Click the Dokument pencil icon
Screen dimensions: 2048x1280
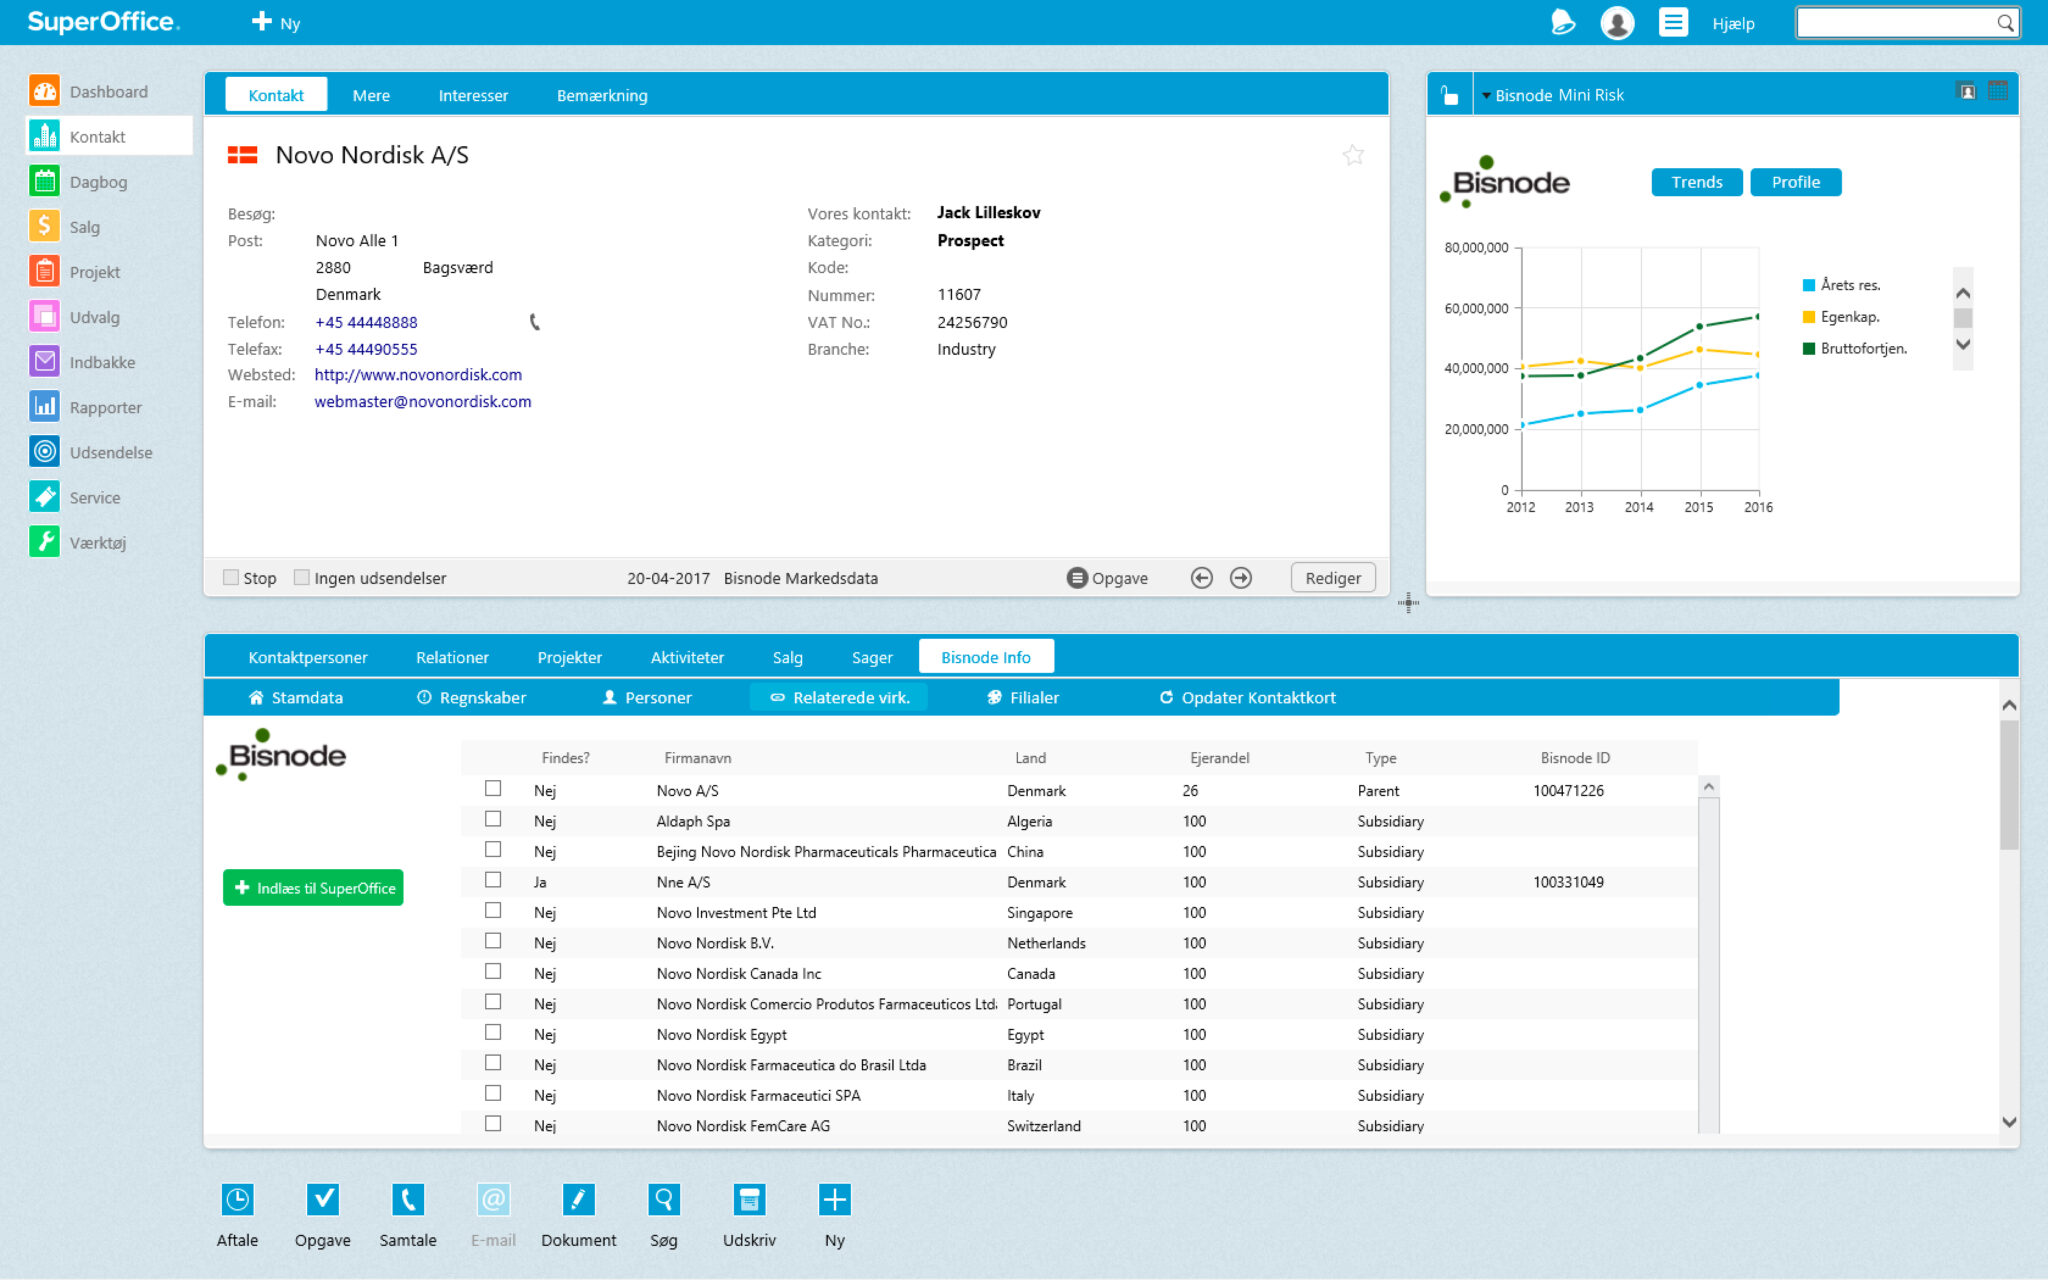point(578,1199)
